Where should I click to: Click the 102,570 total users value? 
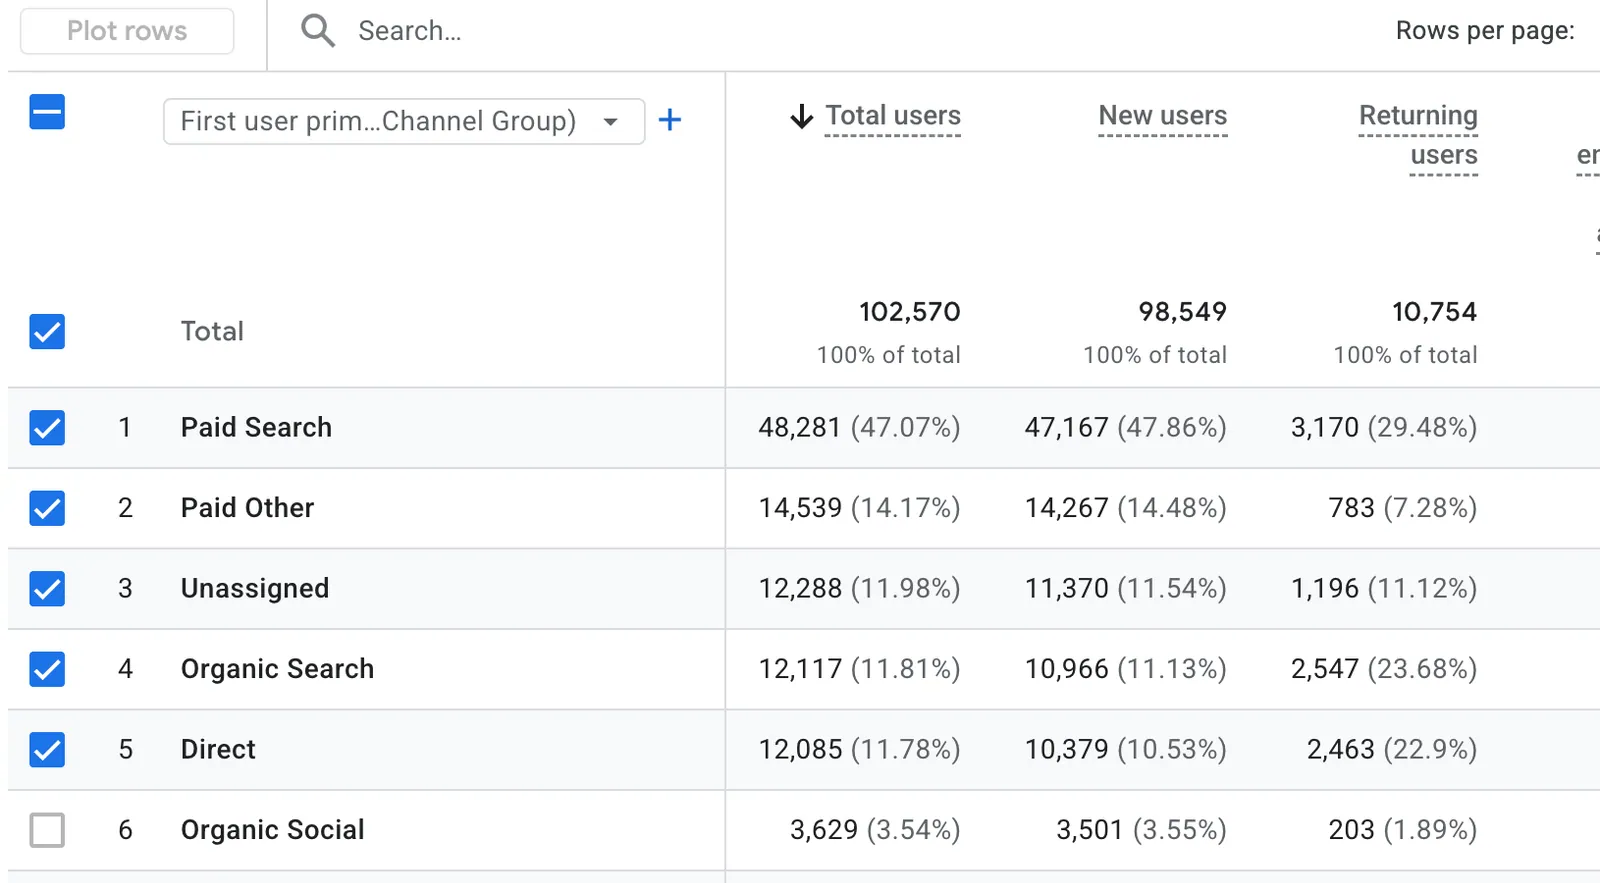[910, 312]
